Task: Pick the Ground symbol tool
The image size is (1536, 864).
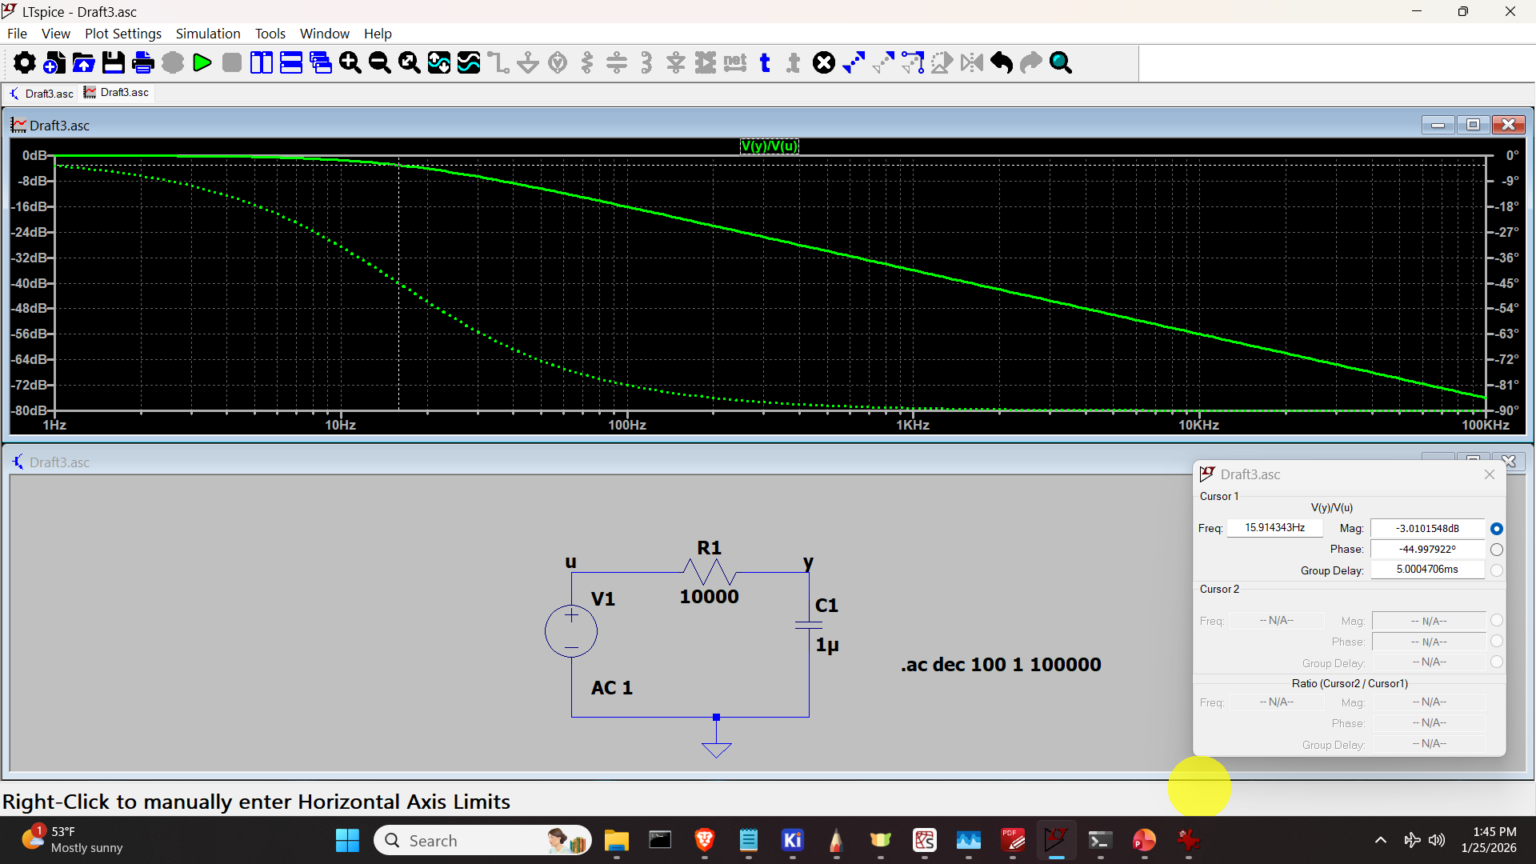Action: 527,62
